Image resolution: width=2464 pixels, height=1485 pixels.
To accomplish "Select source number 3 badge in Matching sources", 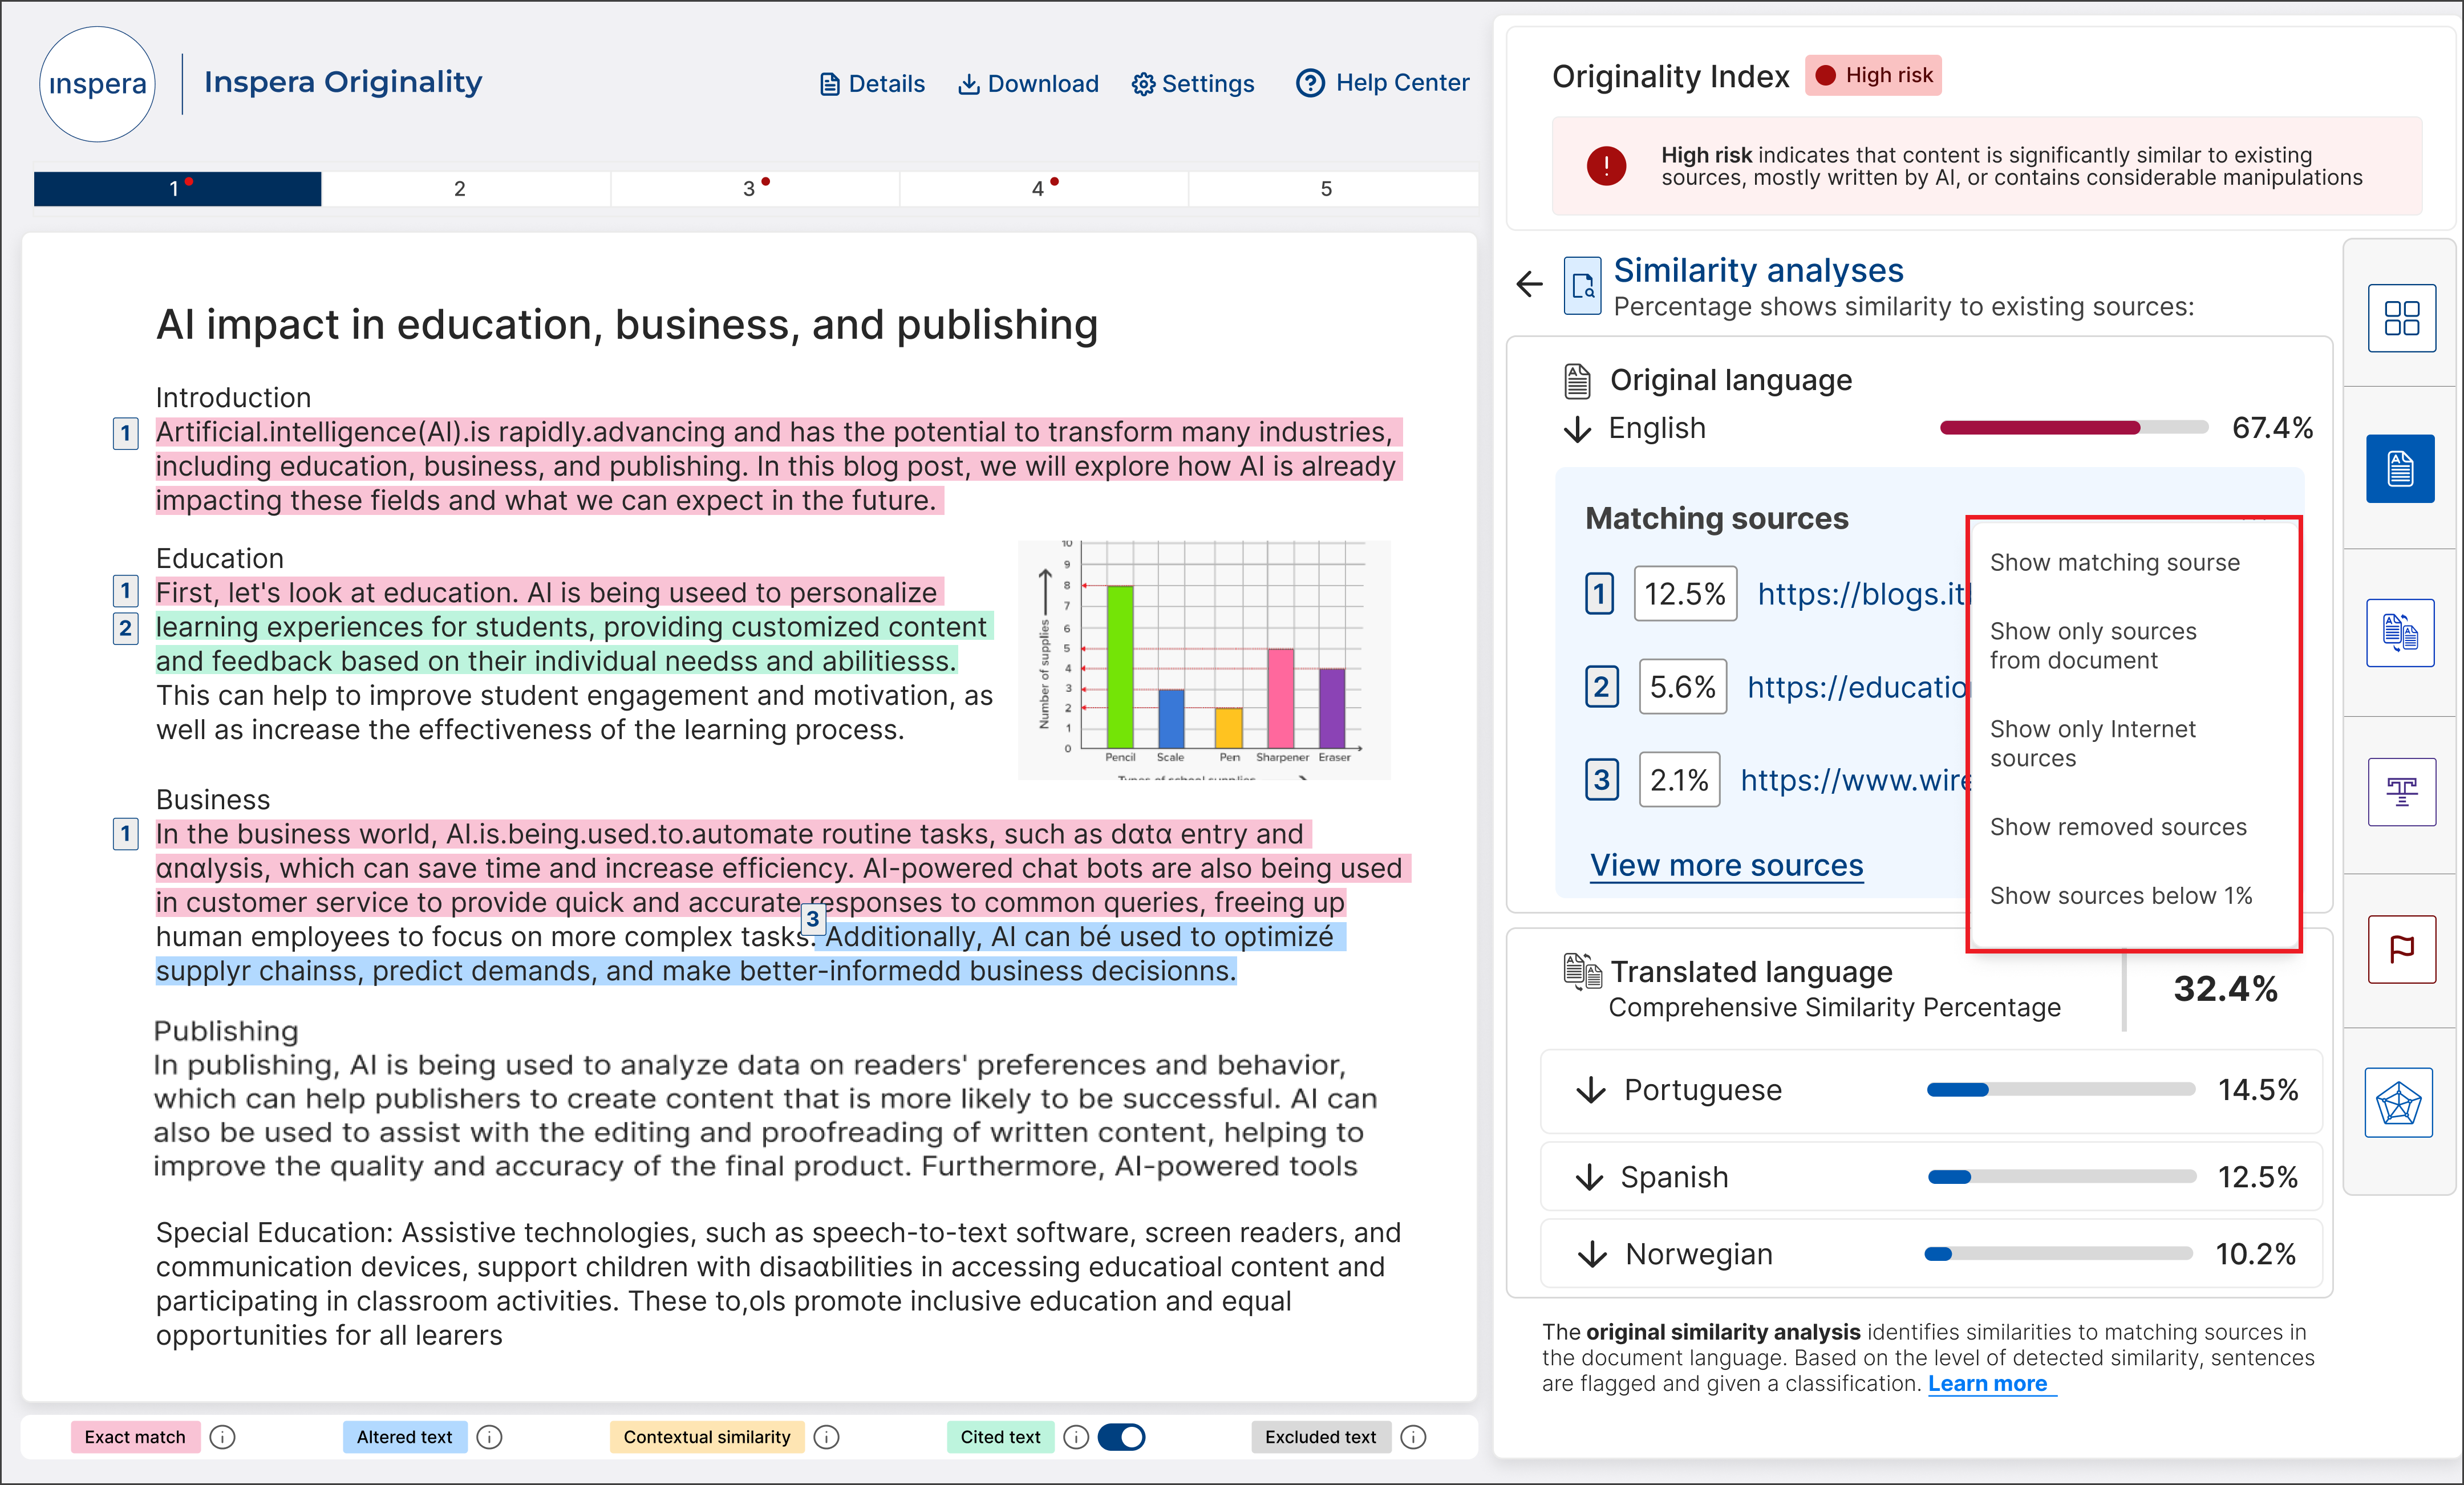I will pyautogui.click(x=1602, y=780).
